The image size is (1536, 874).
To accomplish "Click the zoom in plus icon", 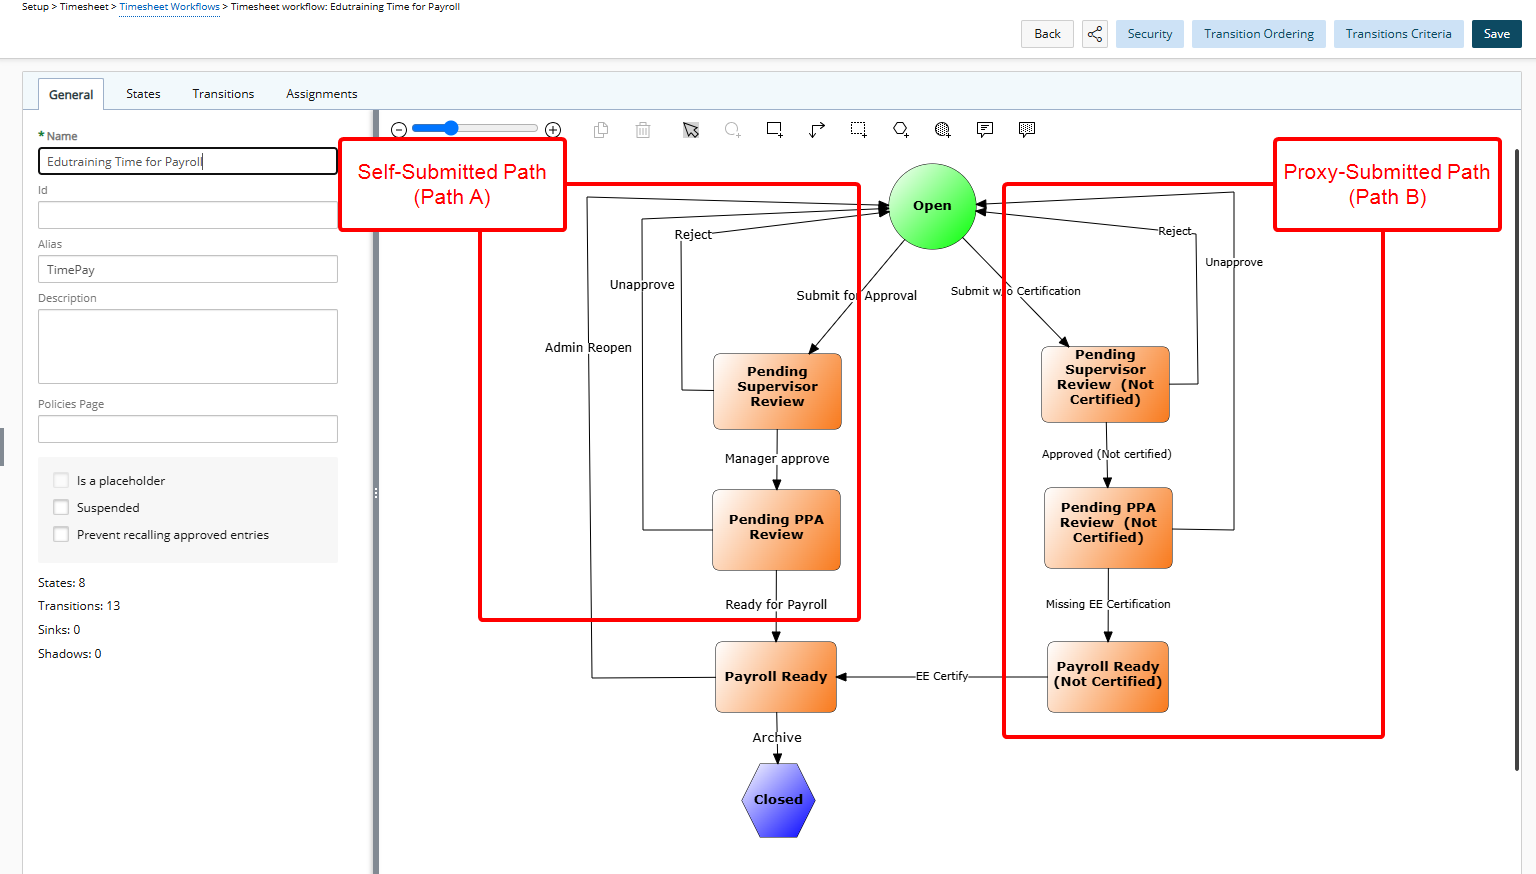I will click(x=553, y=129).
